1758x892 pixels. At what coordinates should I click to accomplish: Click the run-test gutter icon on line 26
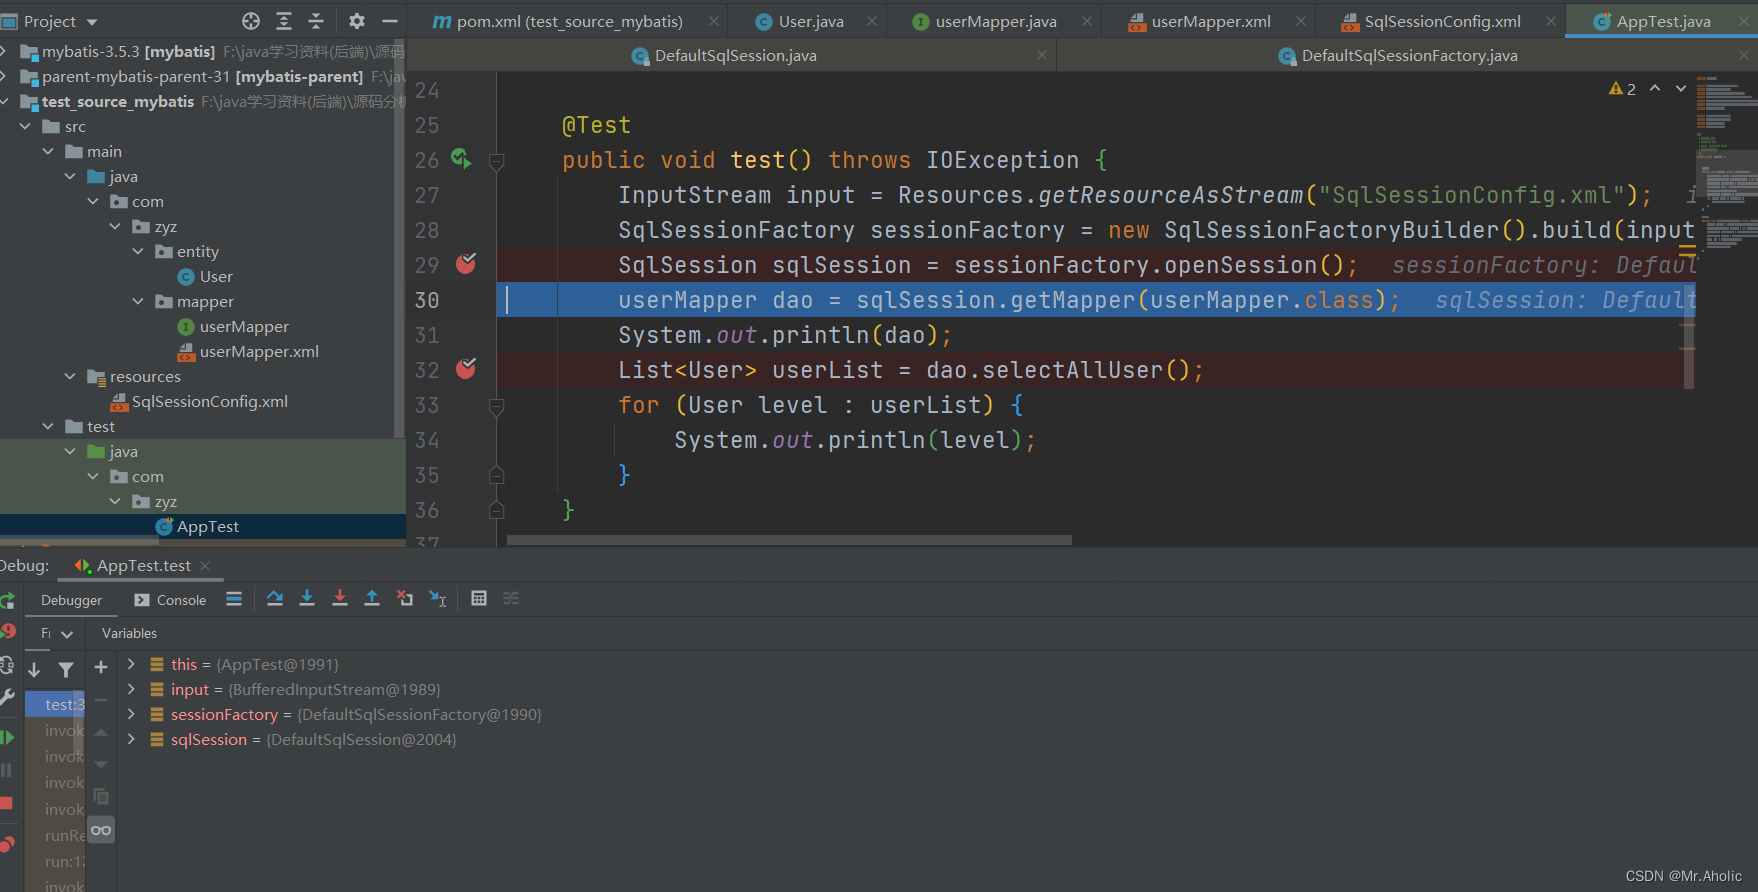pyautogui.click(x=461, y=158)
